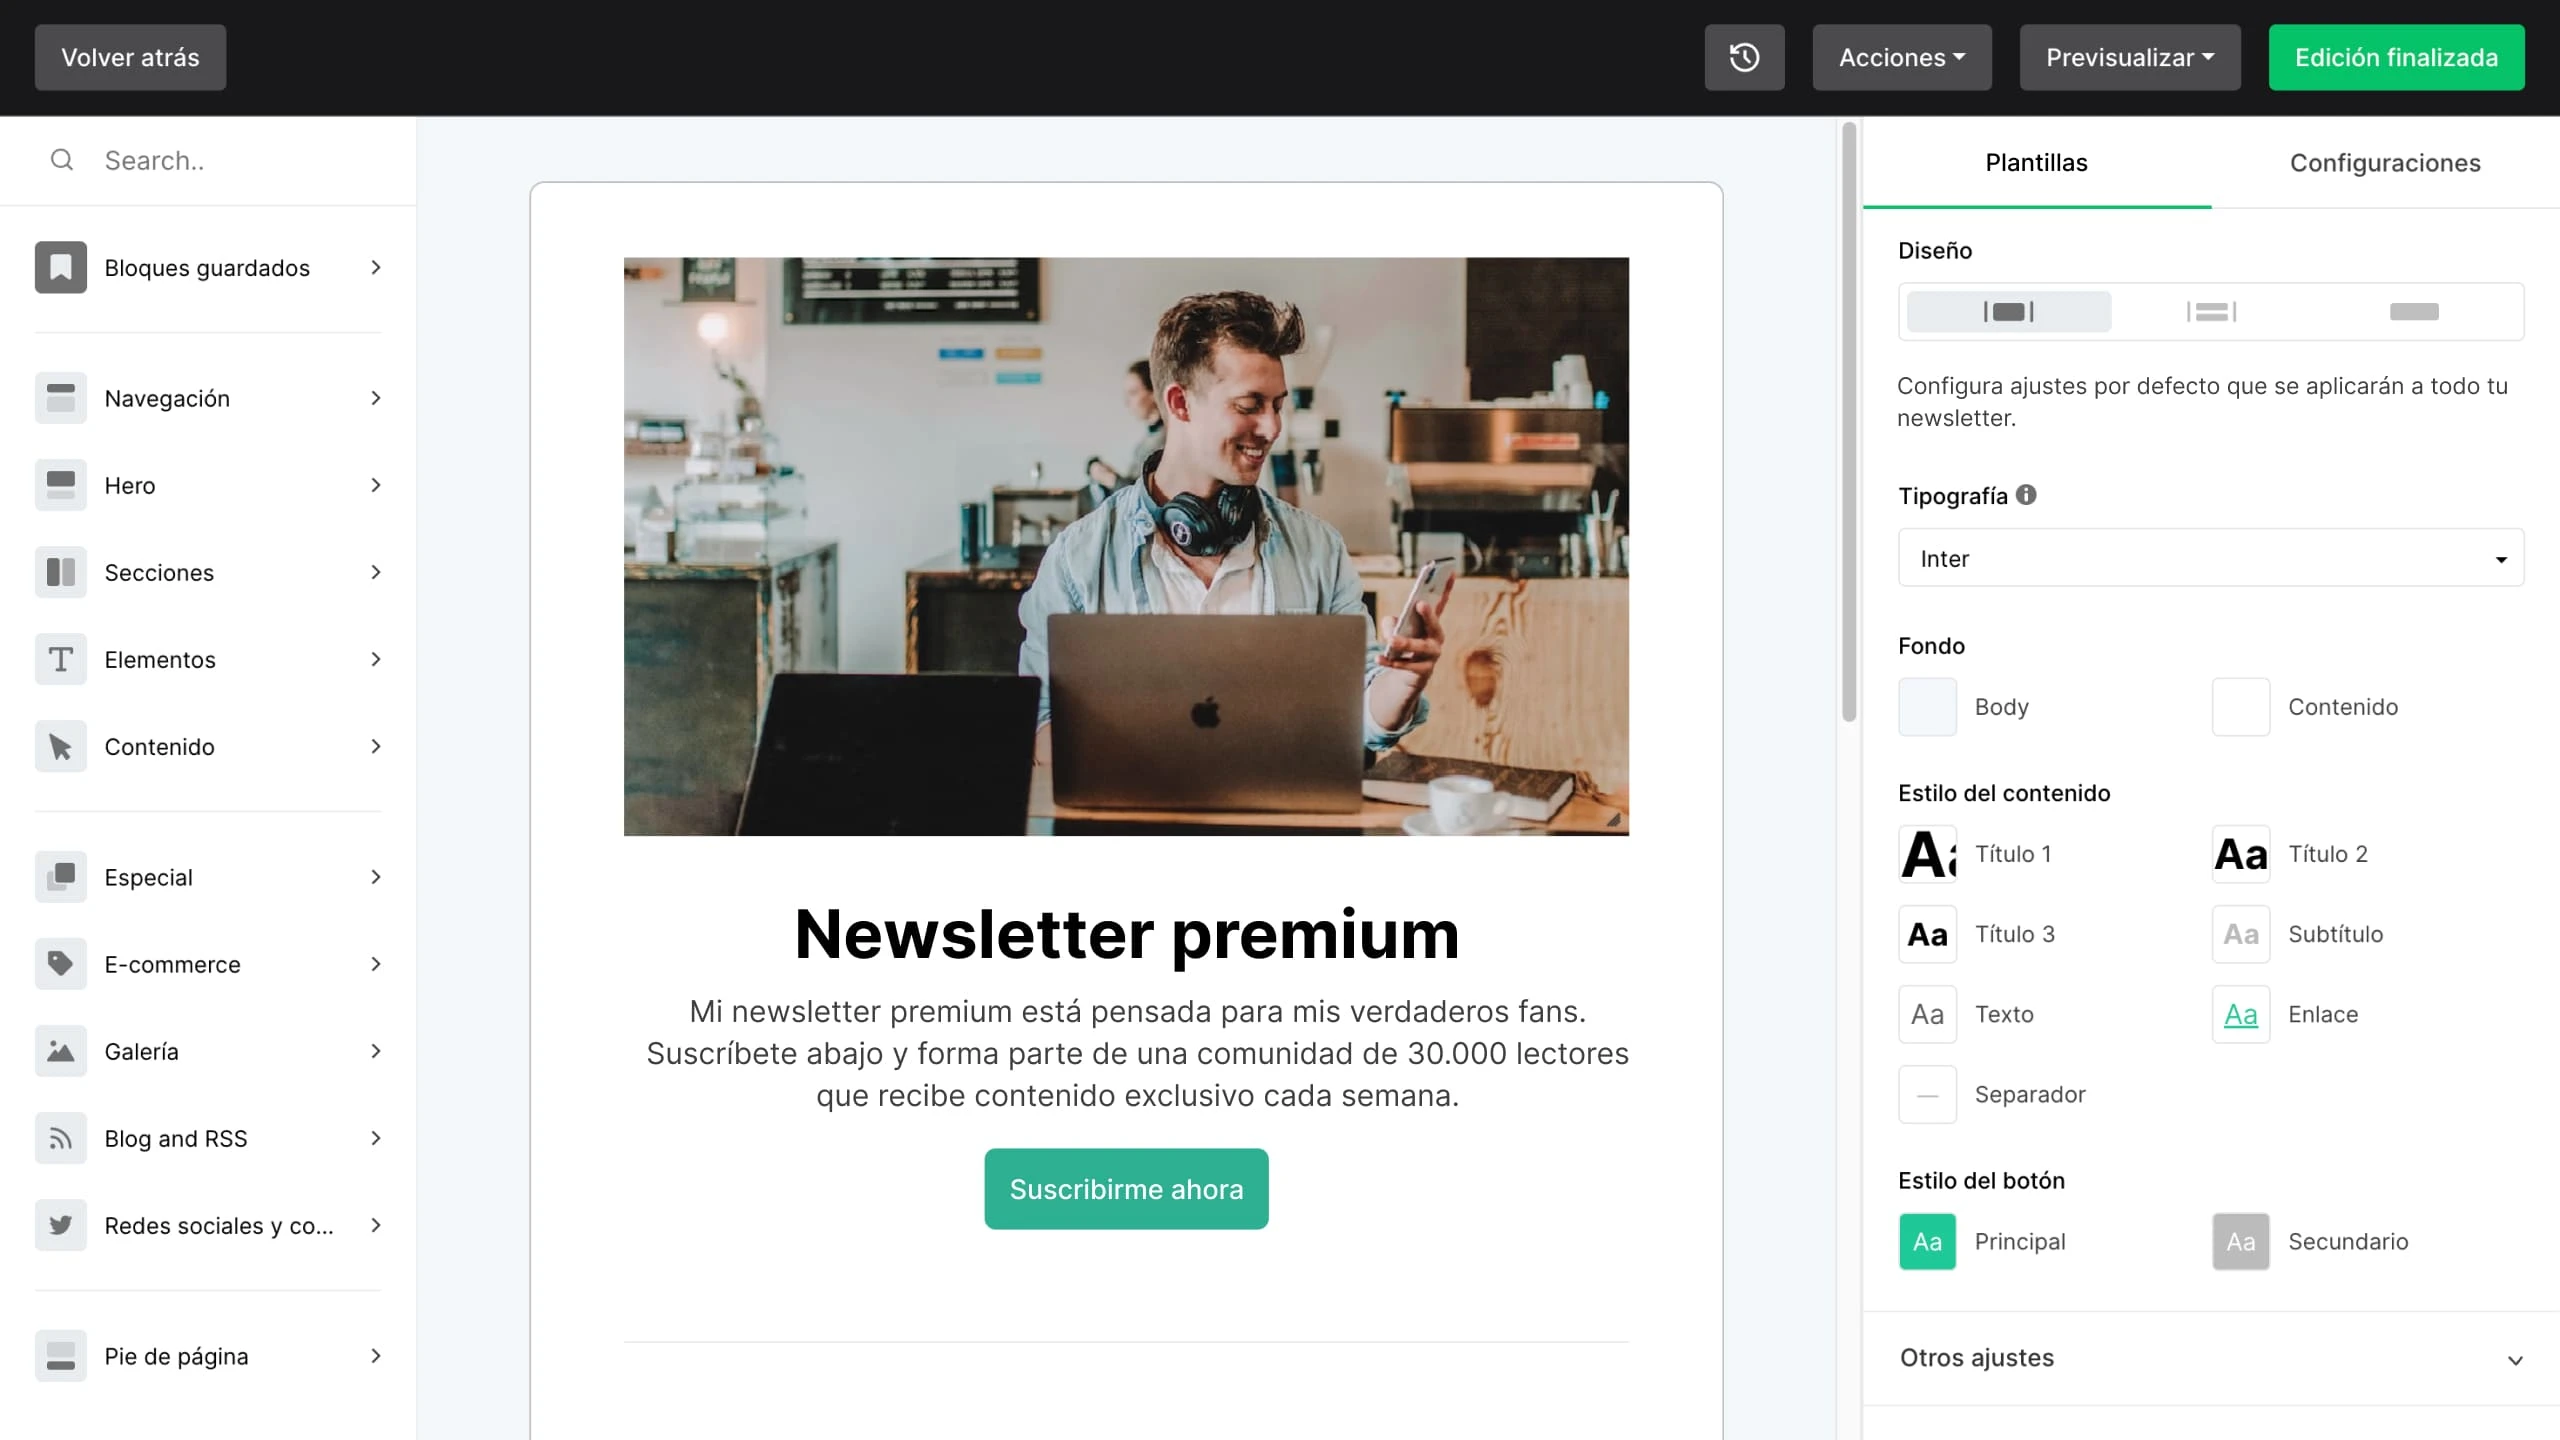
Task: Expand the Navegación blocks category
Action: click(208, 398)
